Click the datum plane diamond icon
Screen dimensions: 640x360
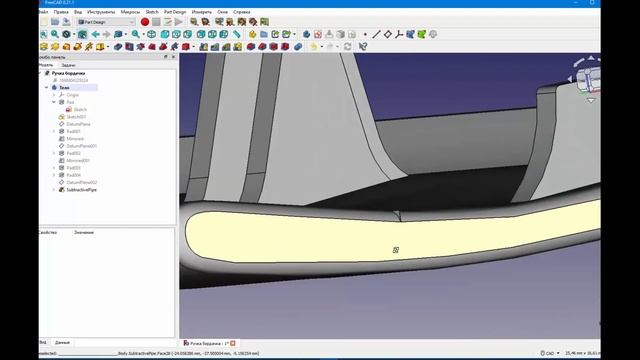point(388,34)
